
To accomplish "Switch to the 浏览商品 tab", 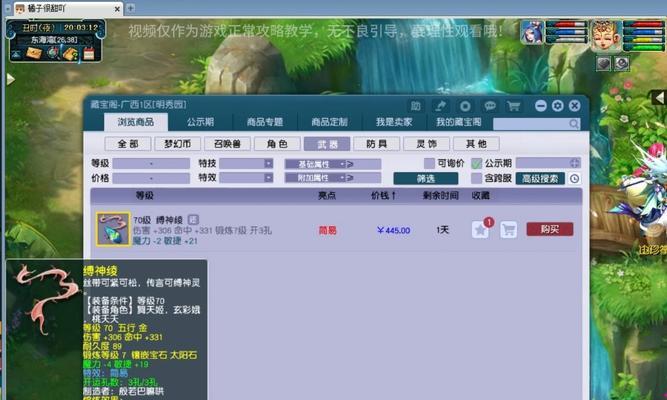I will [x=136, y=122].
